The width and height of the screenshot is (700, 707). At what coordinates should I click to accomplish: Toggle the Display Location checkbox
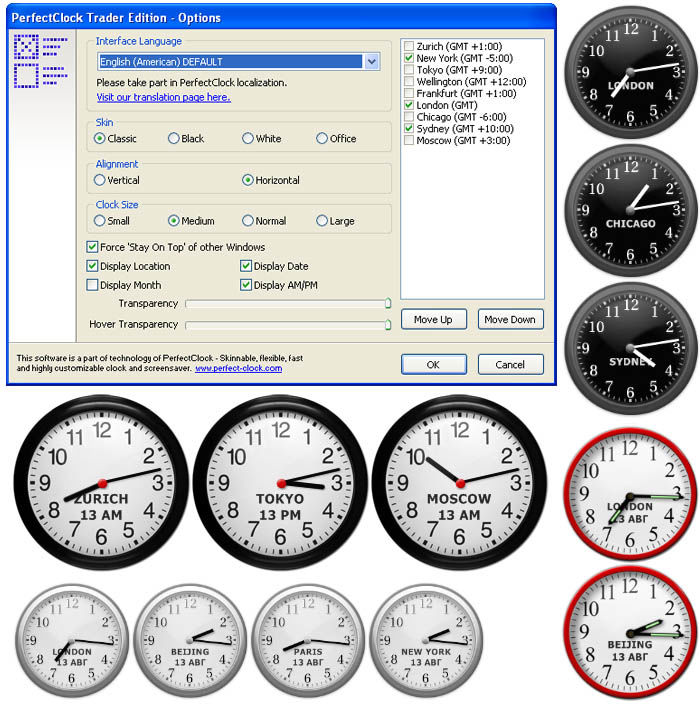[x=92, y=266]
